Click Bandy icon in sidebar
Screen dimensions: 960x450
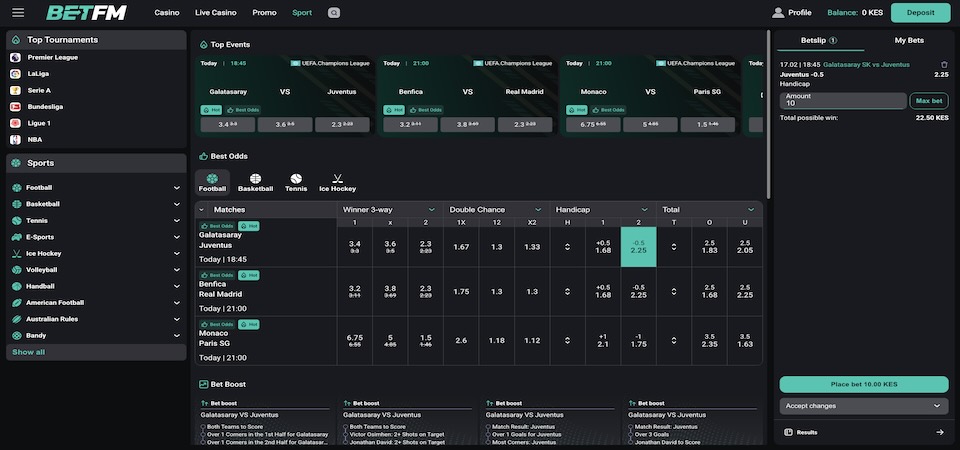pos(17,336)
